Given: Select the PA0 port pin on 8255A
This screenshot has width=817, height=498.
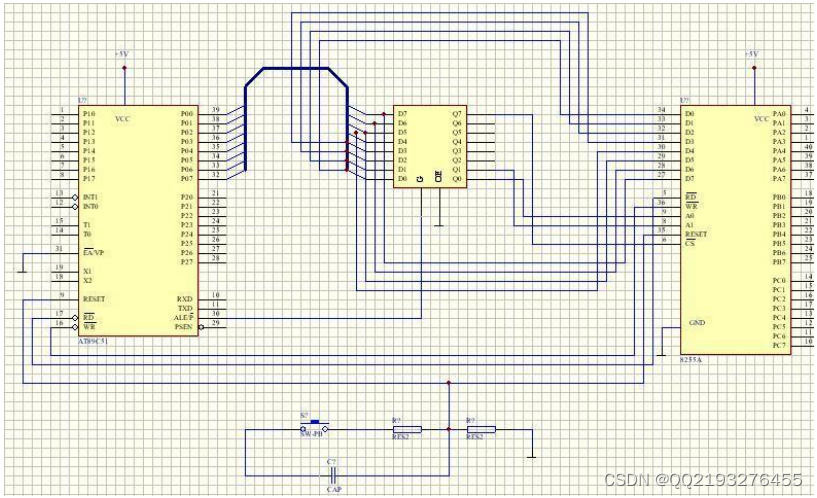Looking at the screenshot, I should 779,114.
